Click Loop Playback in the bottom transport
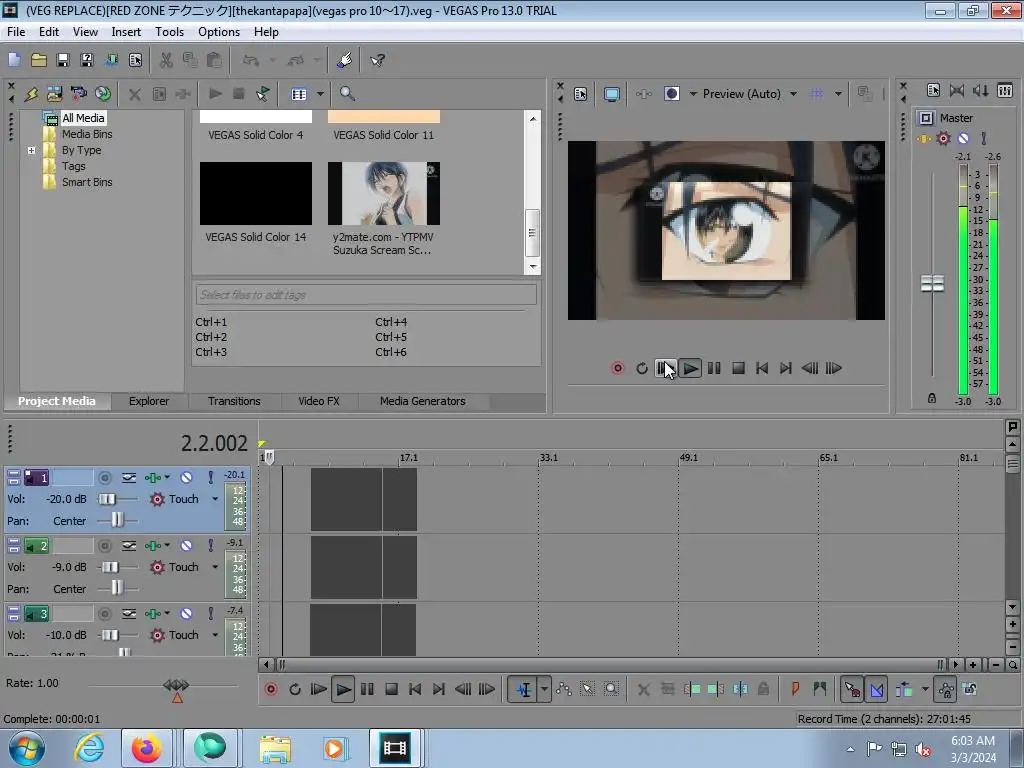 pyautogui.click(x=295, y=689)
